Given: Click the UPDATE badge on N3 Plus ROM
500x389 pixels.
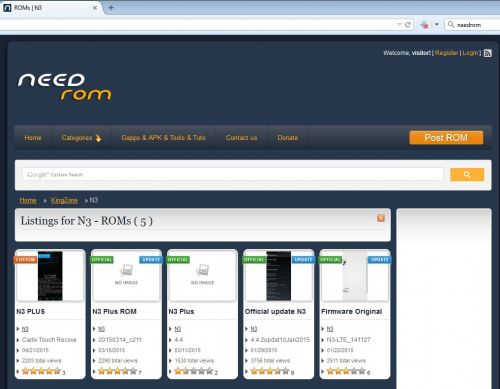Looking at the screenshot, I should 151,260.
